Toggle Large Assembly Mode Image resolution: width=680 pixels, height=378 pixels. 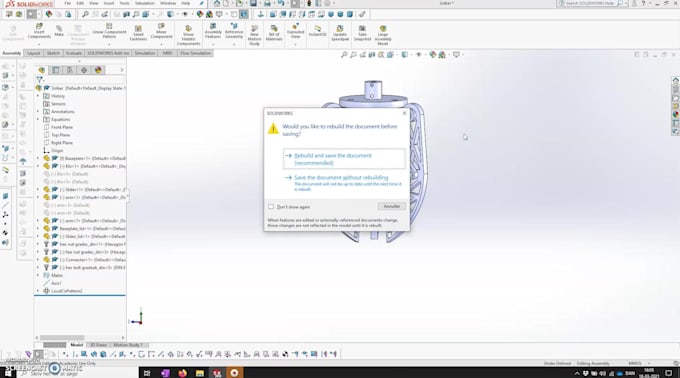tap(383, 36)
